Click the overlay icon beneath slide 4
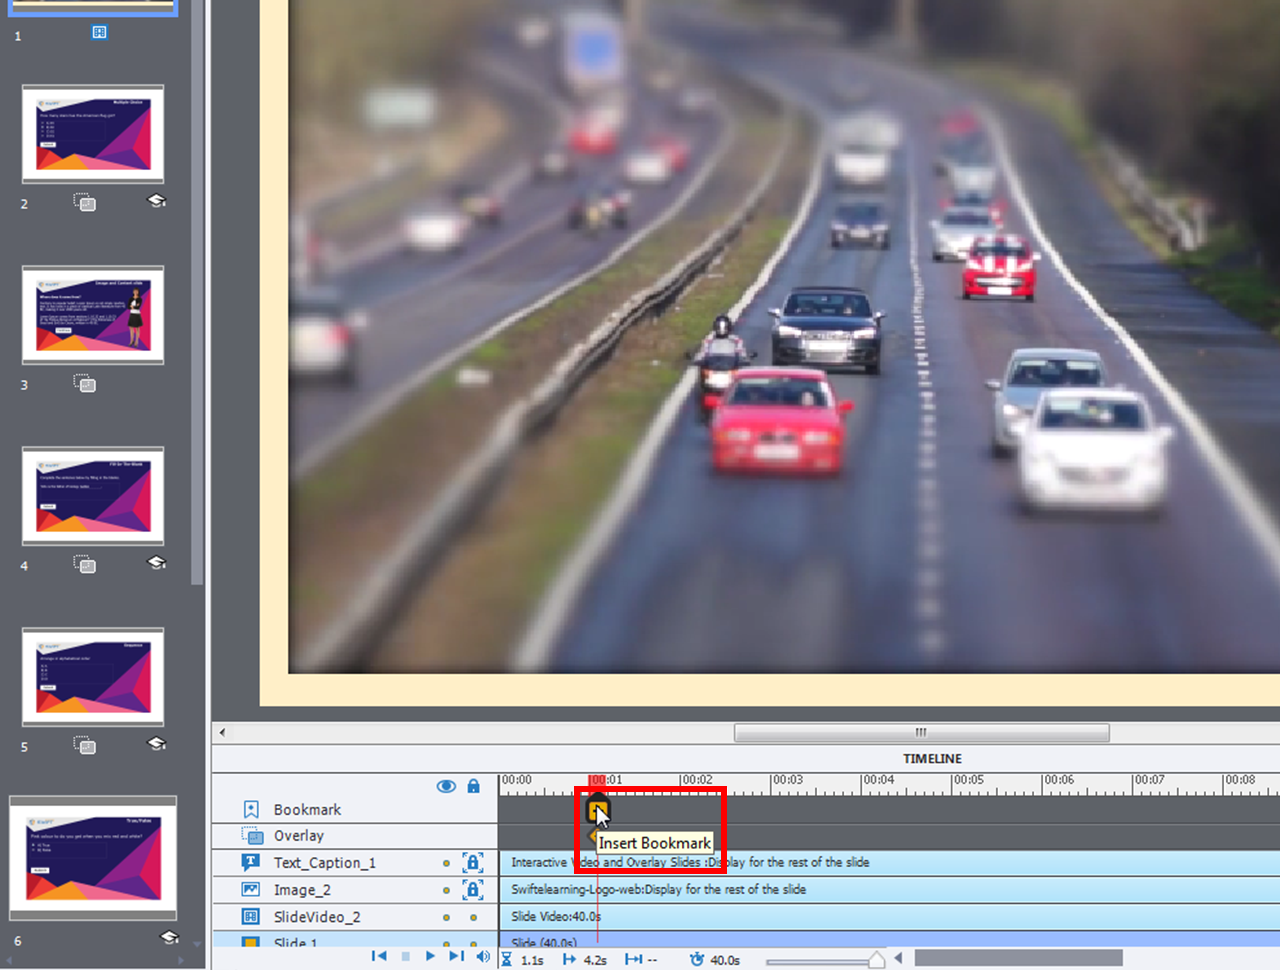Screen dimensions: 1280x970 (85, 564)
